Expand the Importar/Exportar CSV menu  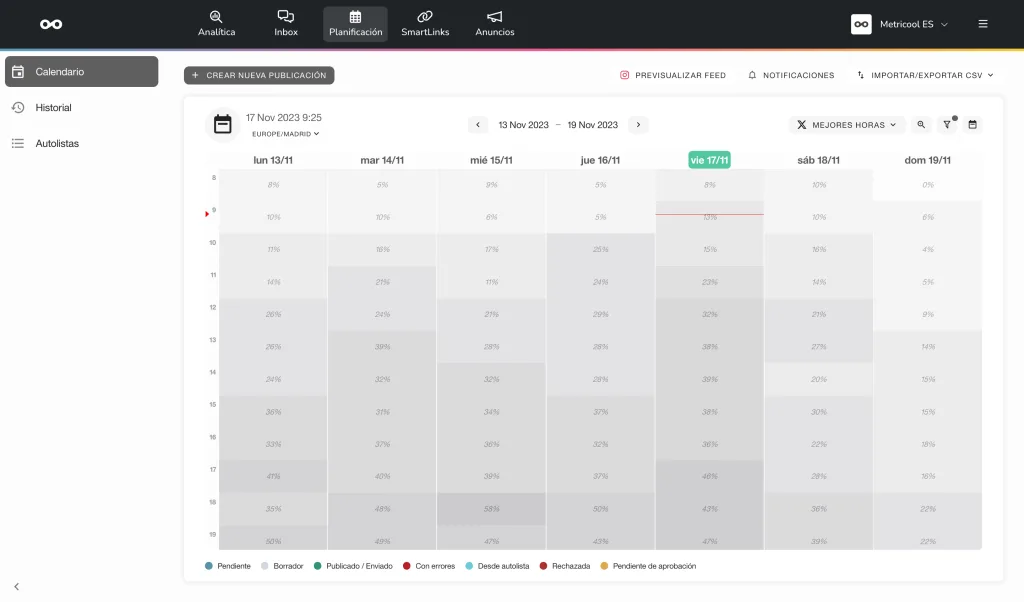[x=925, y=75]
